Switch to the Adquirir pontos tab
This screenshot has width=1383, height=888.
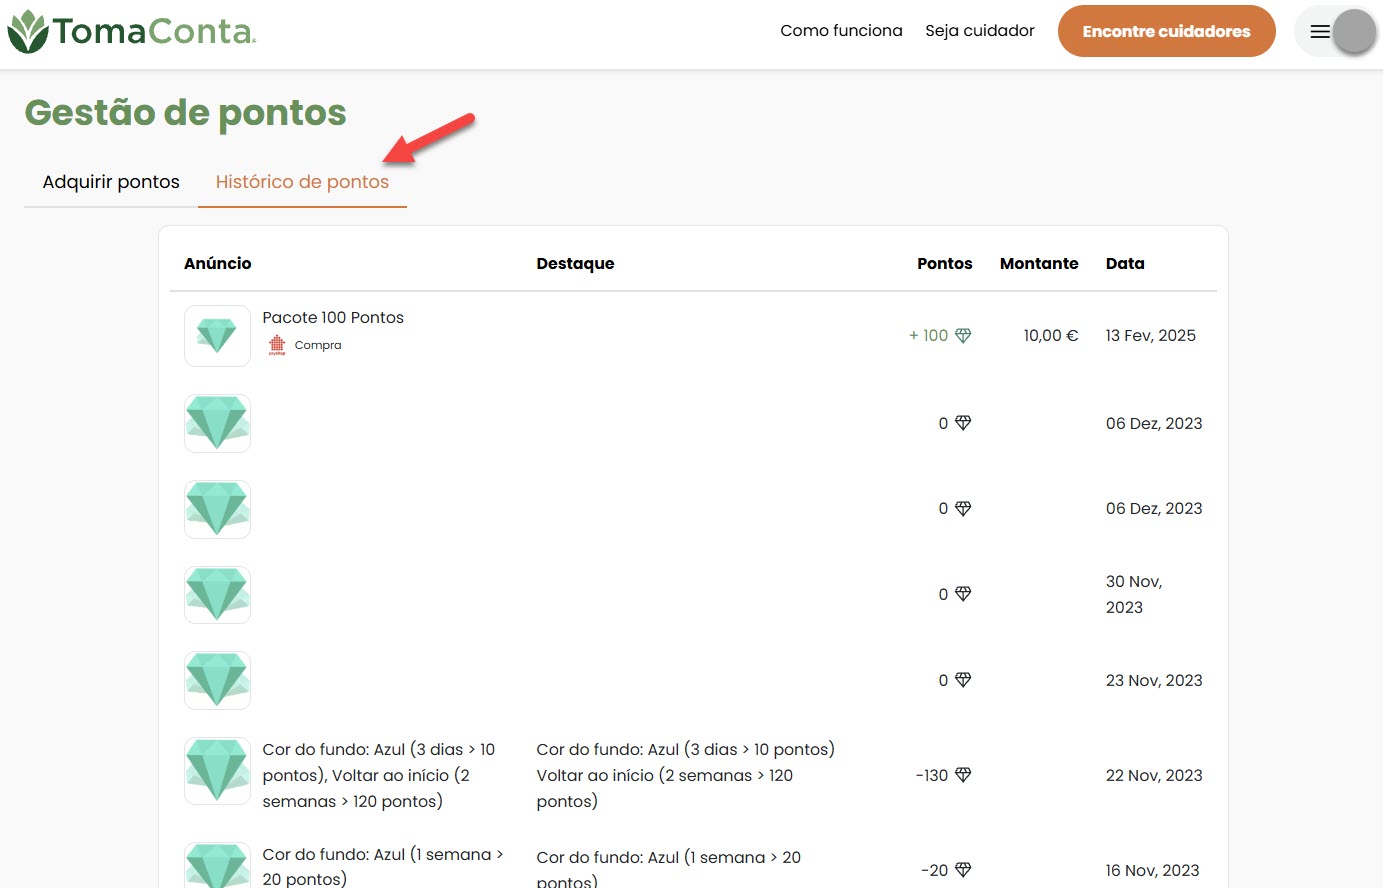(111, 182)
